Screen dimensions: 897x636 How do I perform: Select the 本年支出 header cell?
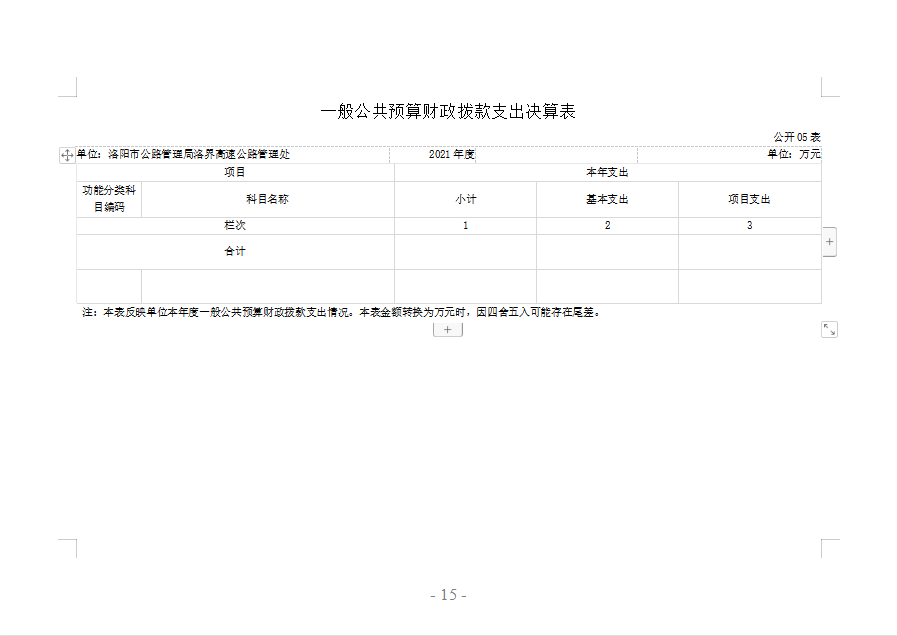608,172
